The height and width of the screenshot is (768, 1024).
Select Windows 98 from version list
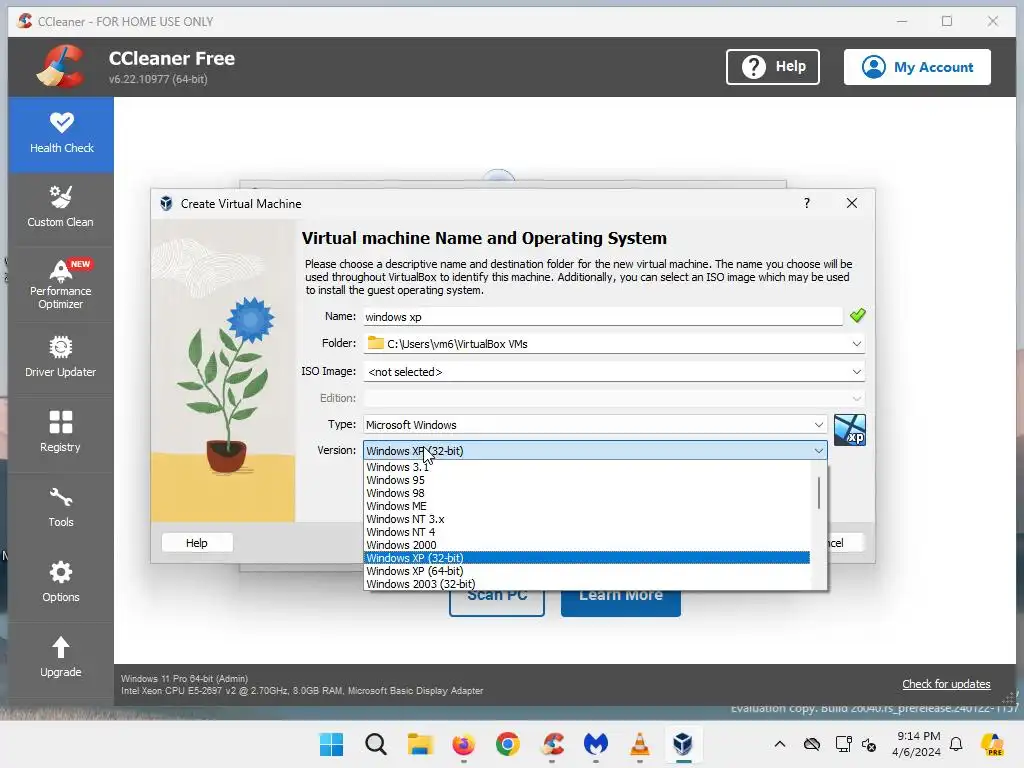pos(586,493)
